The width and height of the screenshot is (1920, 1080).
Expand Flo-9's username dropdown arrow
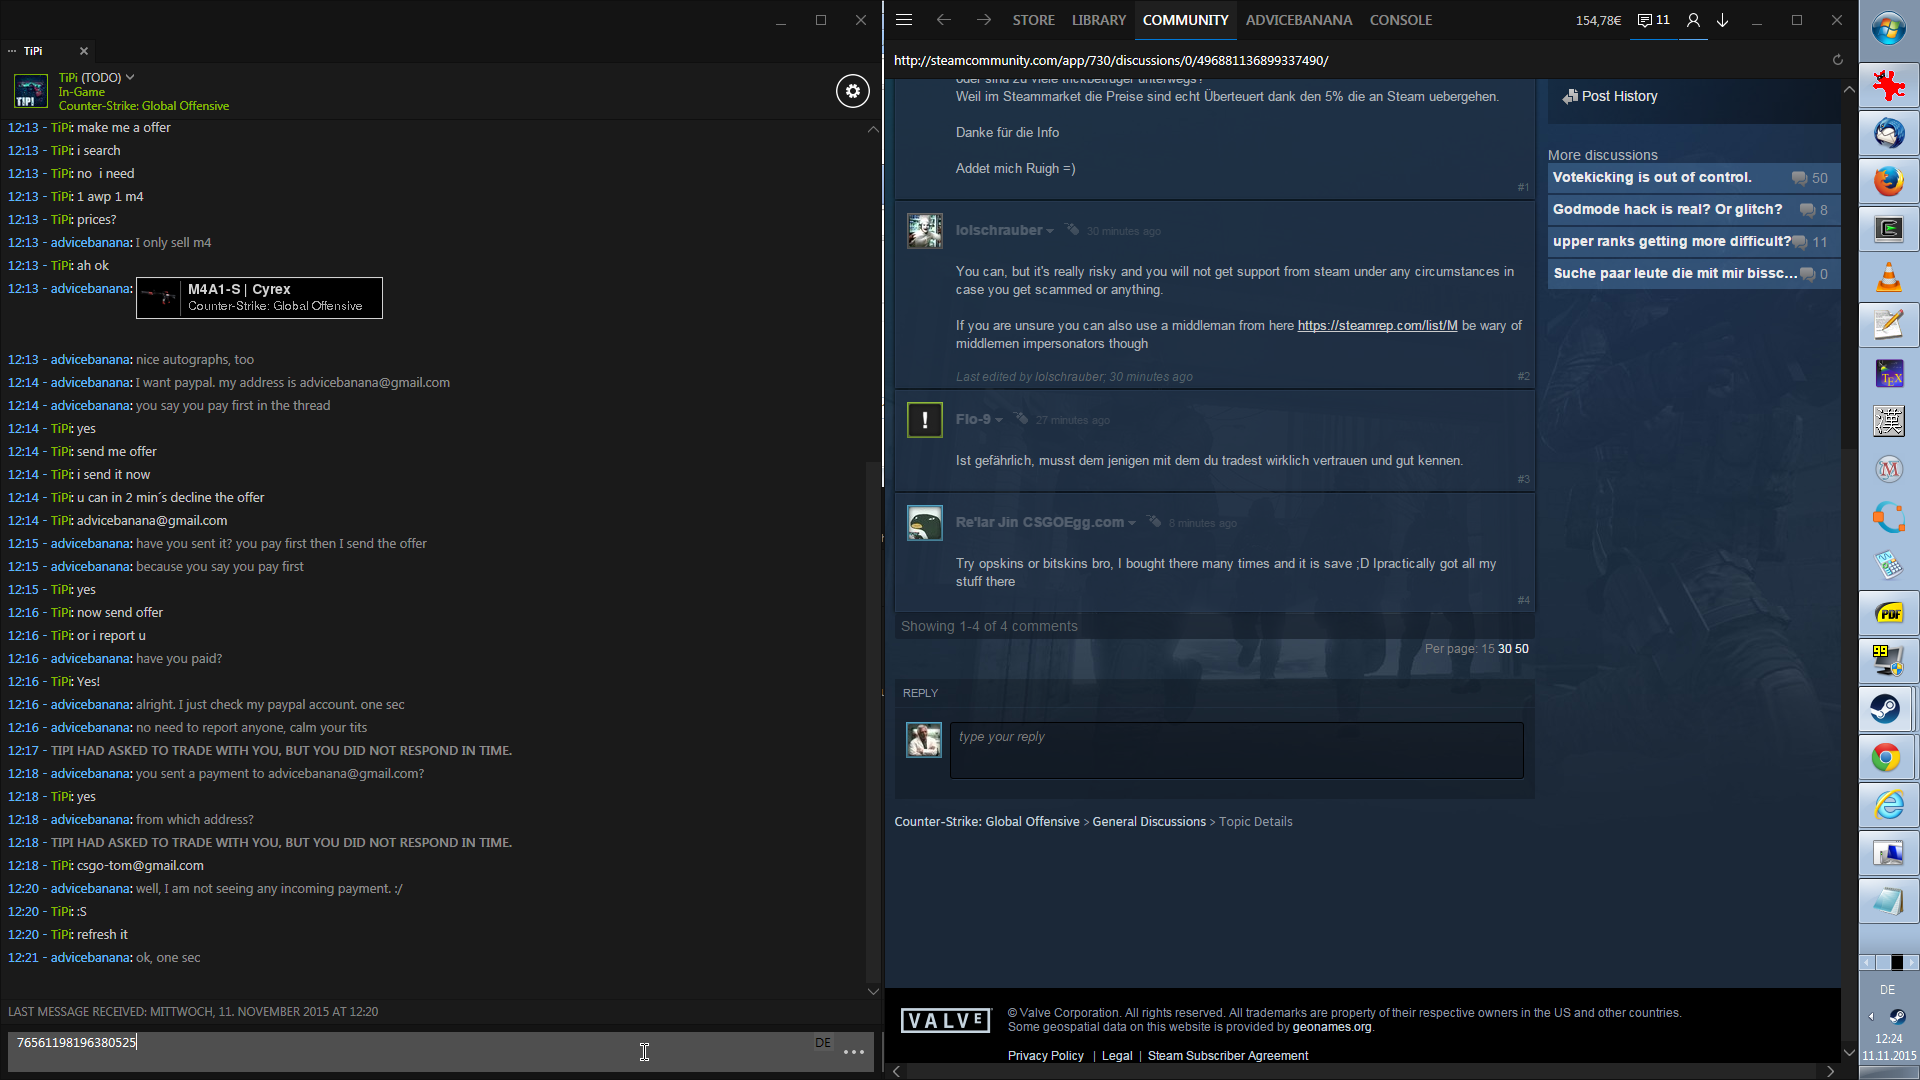pos(999,420)
